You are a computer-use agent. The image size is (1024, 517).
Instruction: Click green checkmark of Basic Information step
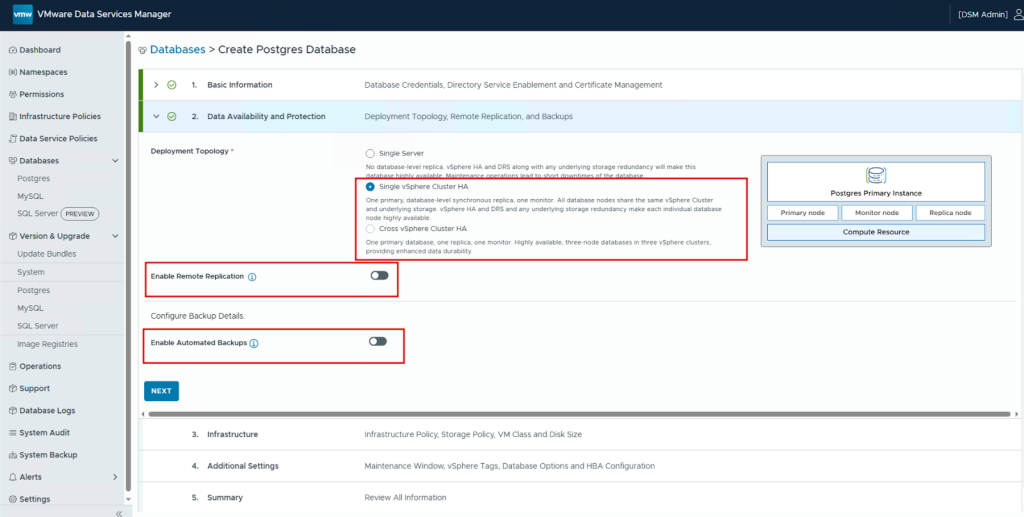pos(172,85)
